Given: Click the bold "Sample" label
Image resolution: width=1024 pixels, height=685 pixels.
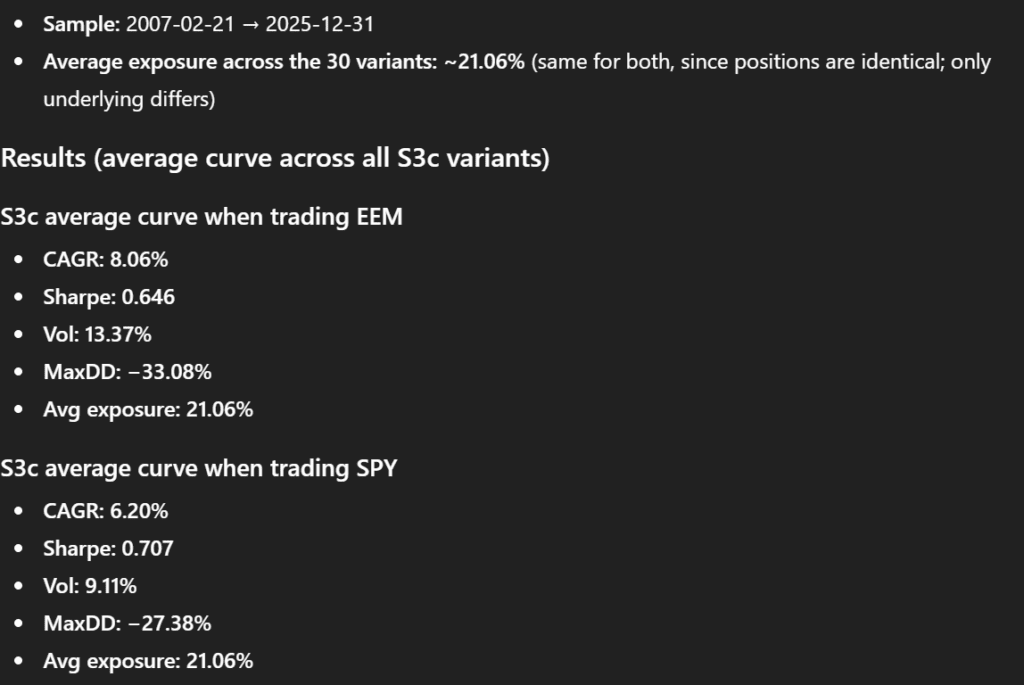Looking at the screenshot, I should point(80,24).
